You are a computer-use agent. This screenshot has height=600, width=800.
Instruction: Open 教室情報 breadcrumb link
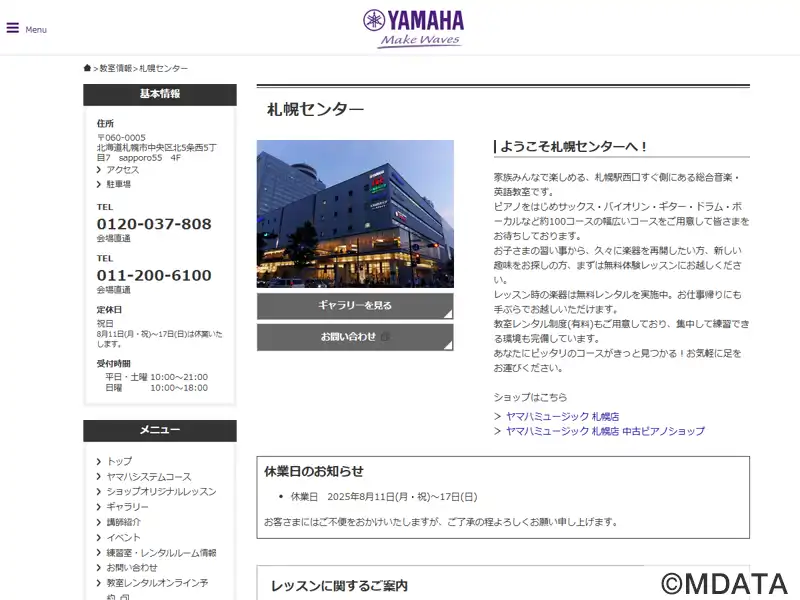[x=116, y=68]
